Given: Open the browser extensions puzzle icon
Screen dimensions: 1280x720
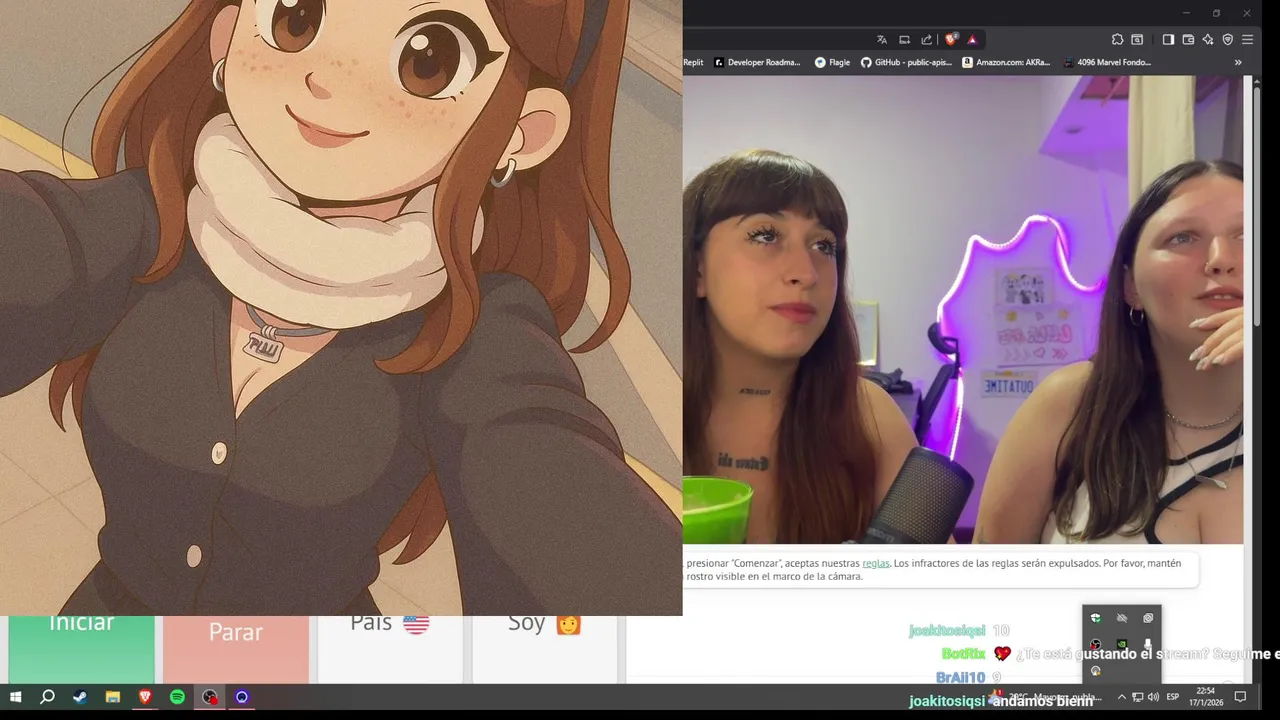Looking at the screenshot, I should click(1117, 40).
